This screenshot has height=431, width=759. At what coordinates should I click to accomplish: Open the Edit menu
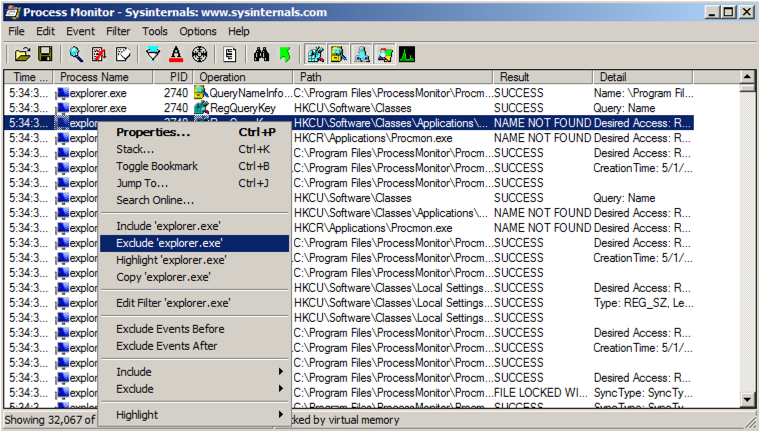click(46, 31)
